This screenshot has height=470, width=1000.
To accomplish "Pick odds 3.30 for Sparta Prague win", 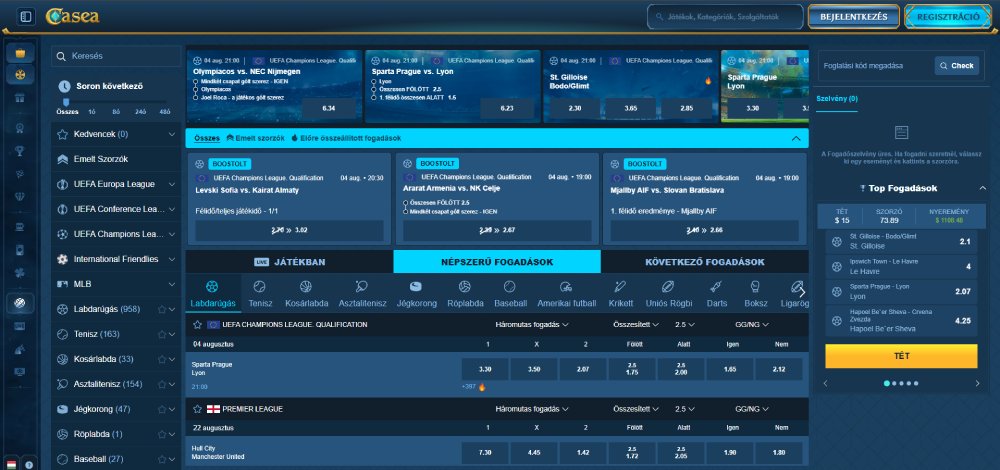I will pyautogui.click(x=485, y=369).
